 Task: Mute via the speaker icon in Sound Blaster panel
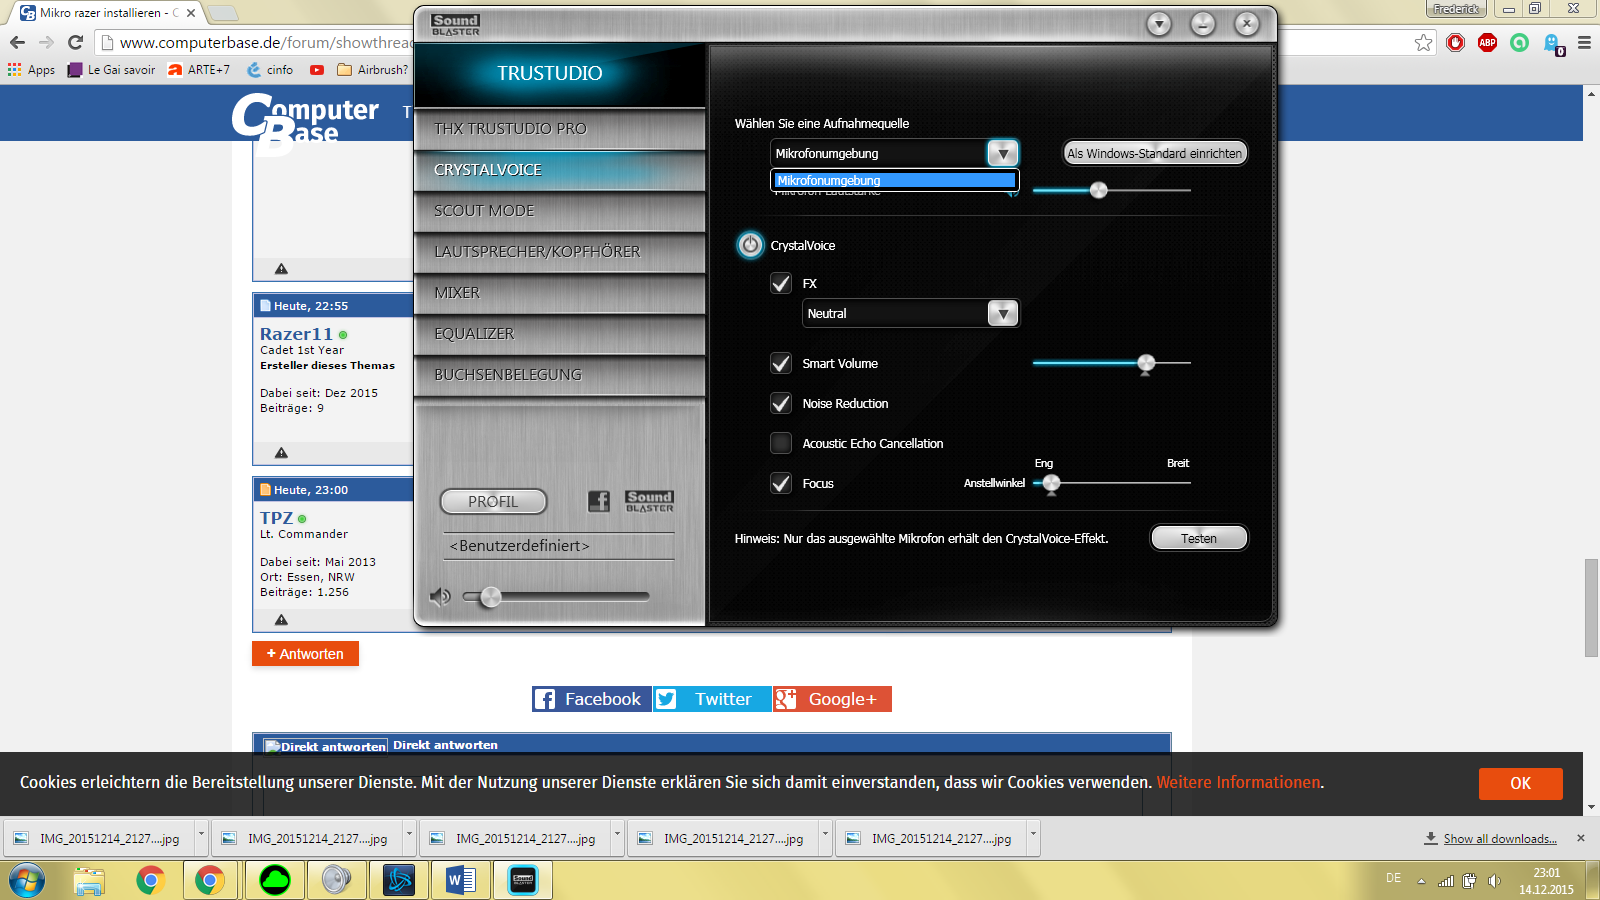(440, 597)
